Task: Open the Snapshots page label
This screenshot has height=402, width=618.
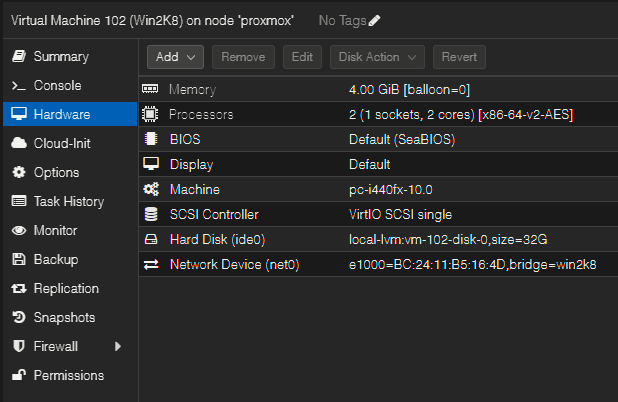Action: coord(64,318)
